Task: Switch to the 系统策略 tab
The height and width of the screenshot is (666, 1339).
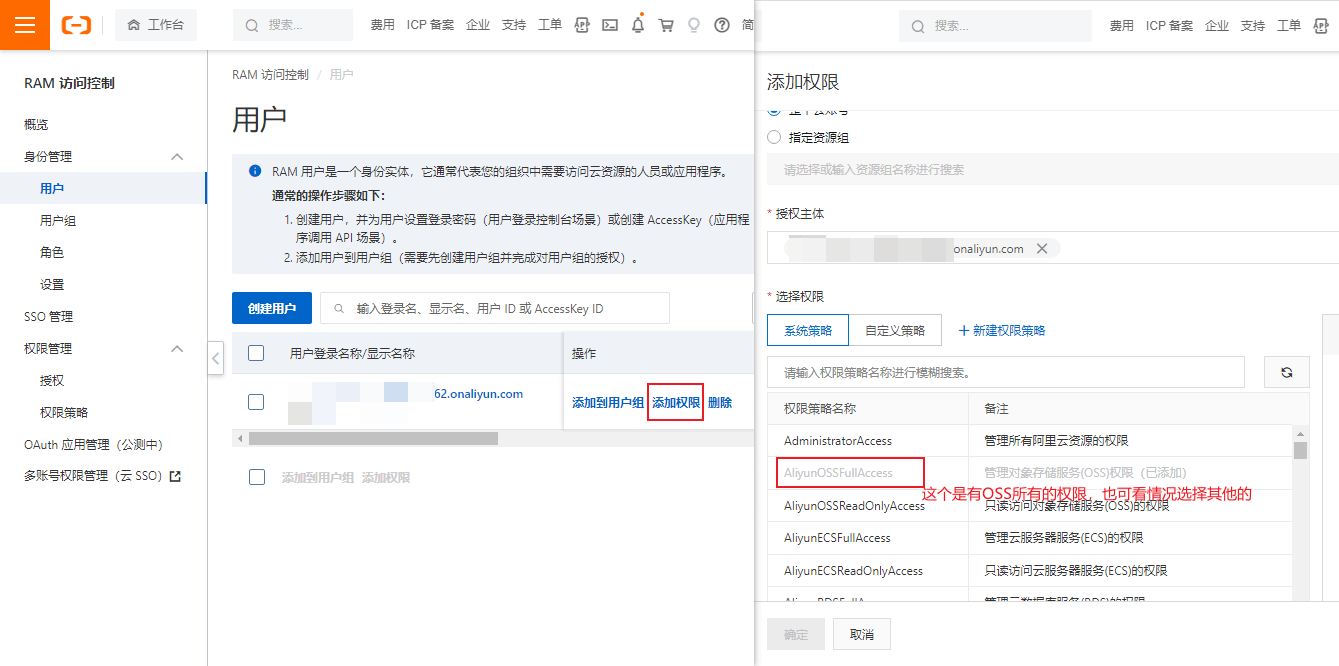Action: tap(808, 330)
